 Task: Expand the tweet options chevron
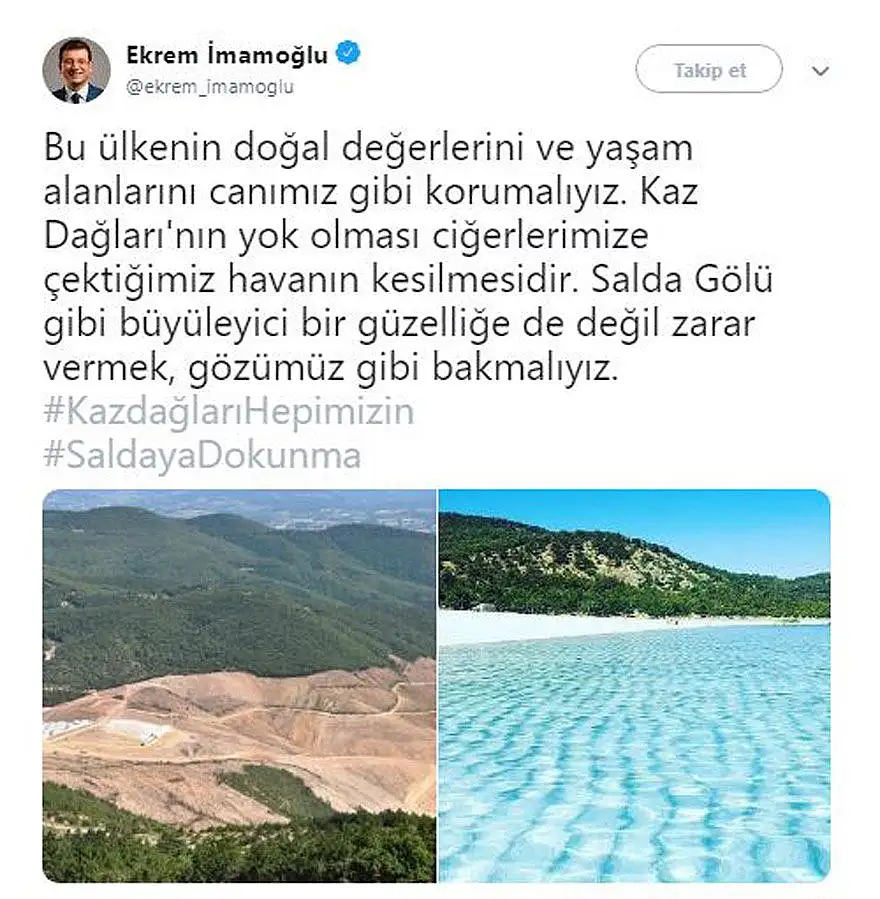820,71
